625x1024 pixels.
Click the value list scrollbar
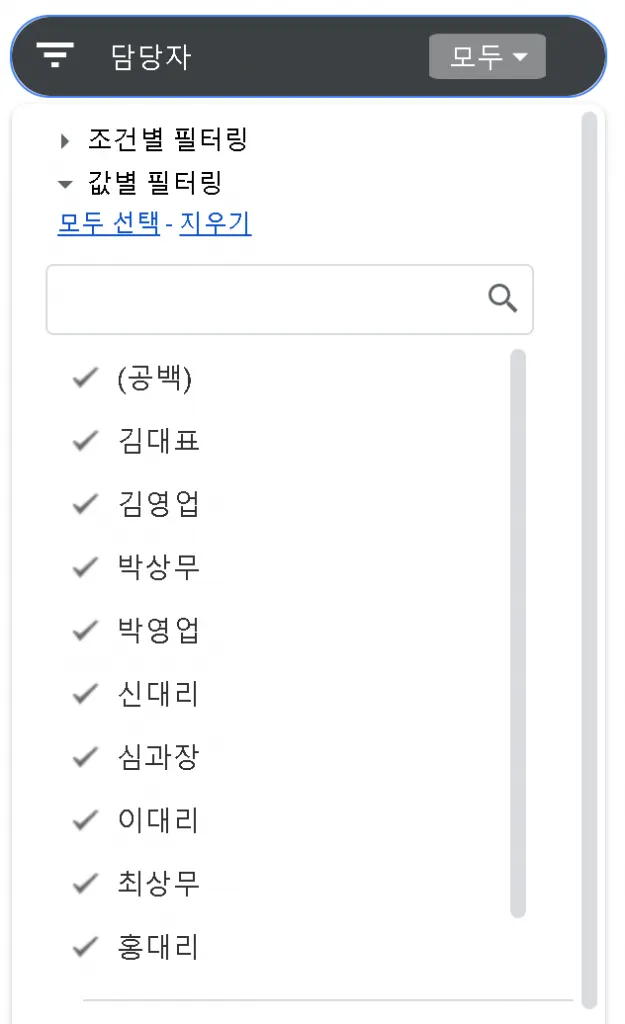point(518,632)
